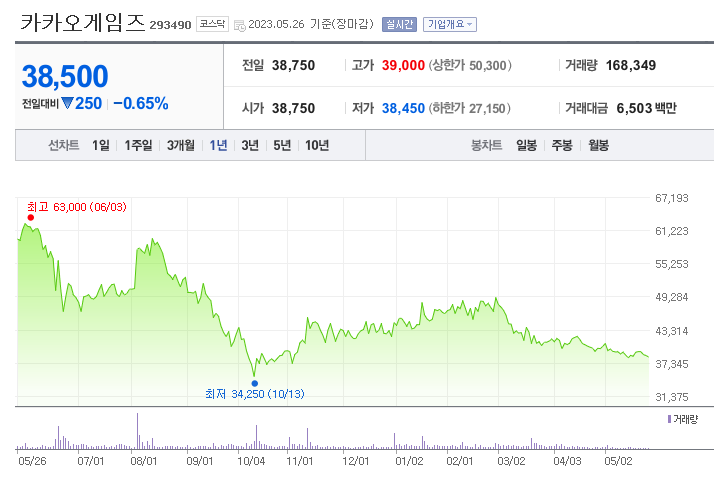
Task: Click the 실시간 button
Action: 399,24
